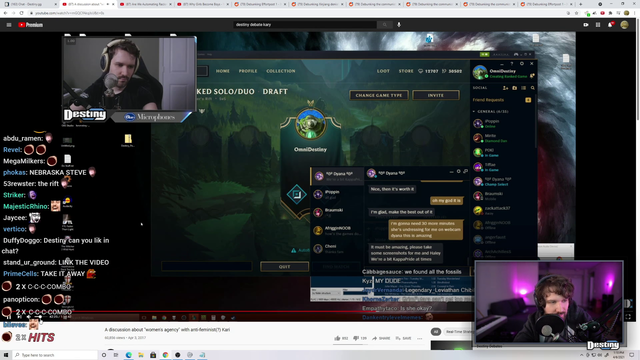Open the YouTube create video icon
The height and width of the screenshot is (360, 640).
point(586,25)
